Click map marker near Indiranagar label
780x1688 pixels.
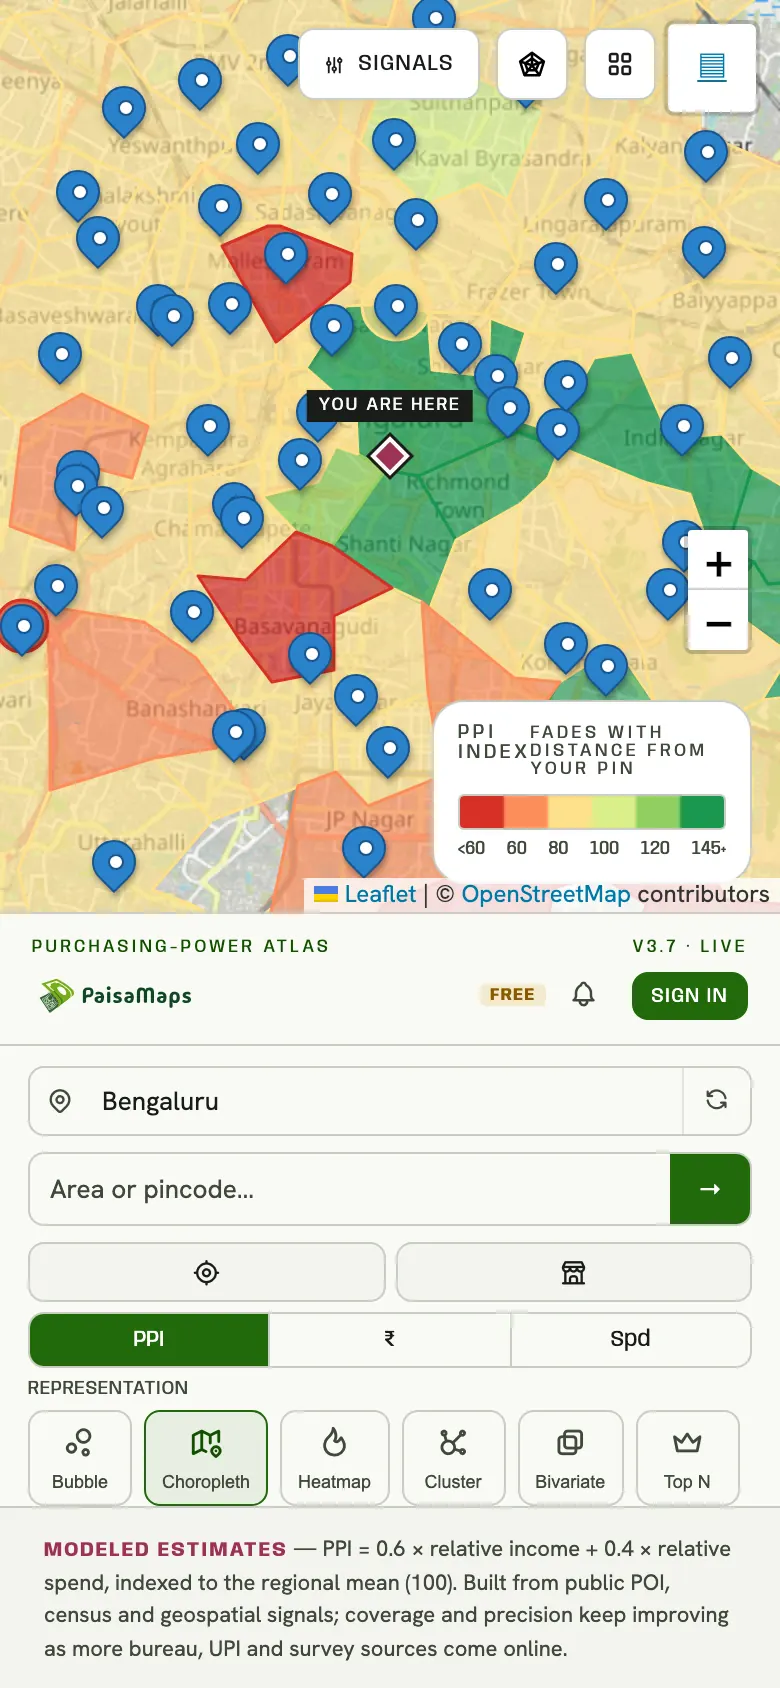[x=682, y=430]
